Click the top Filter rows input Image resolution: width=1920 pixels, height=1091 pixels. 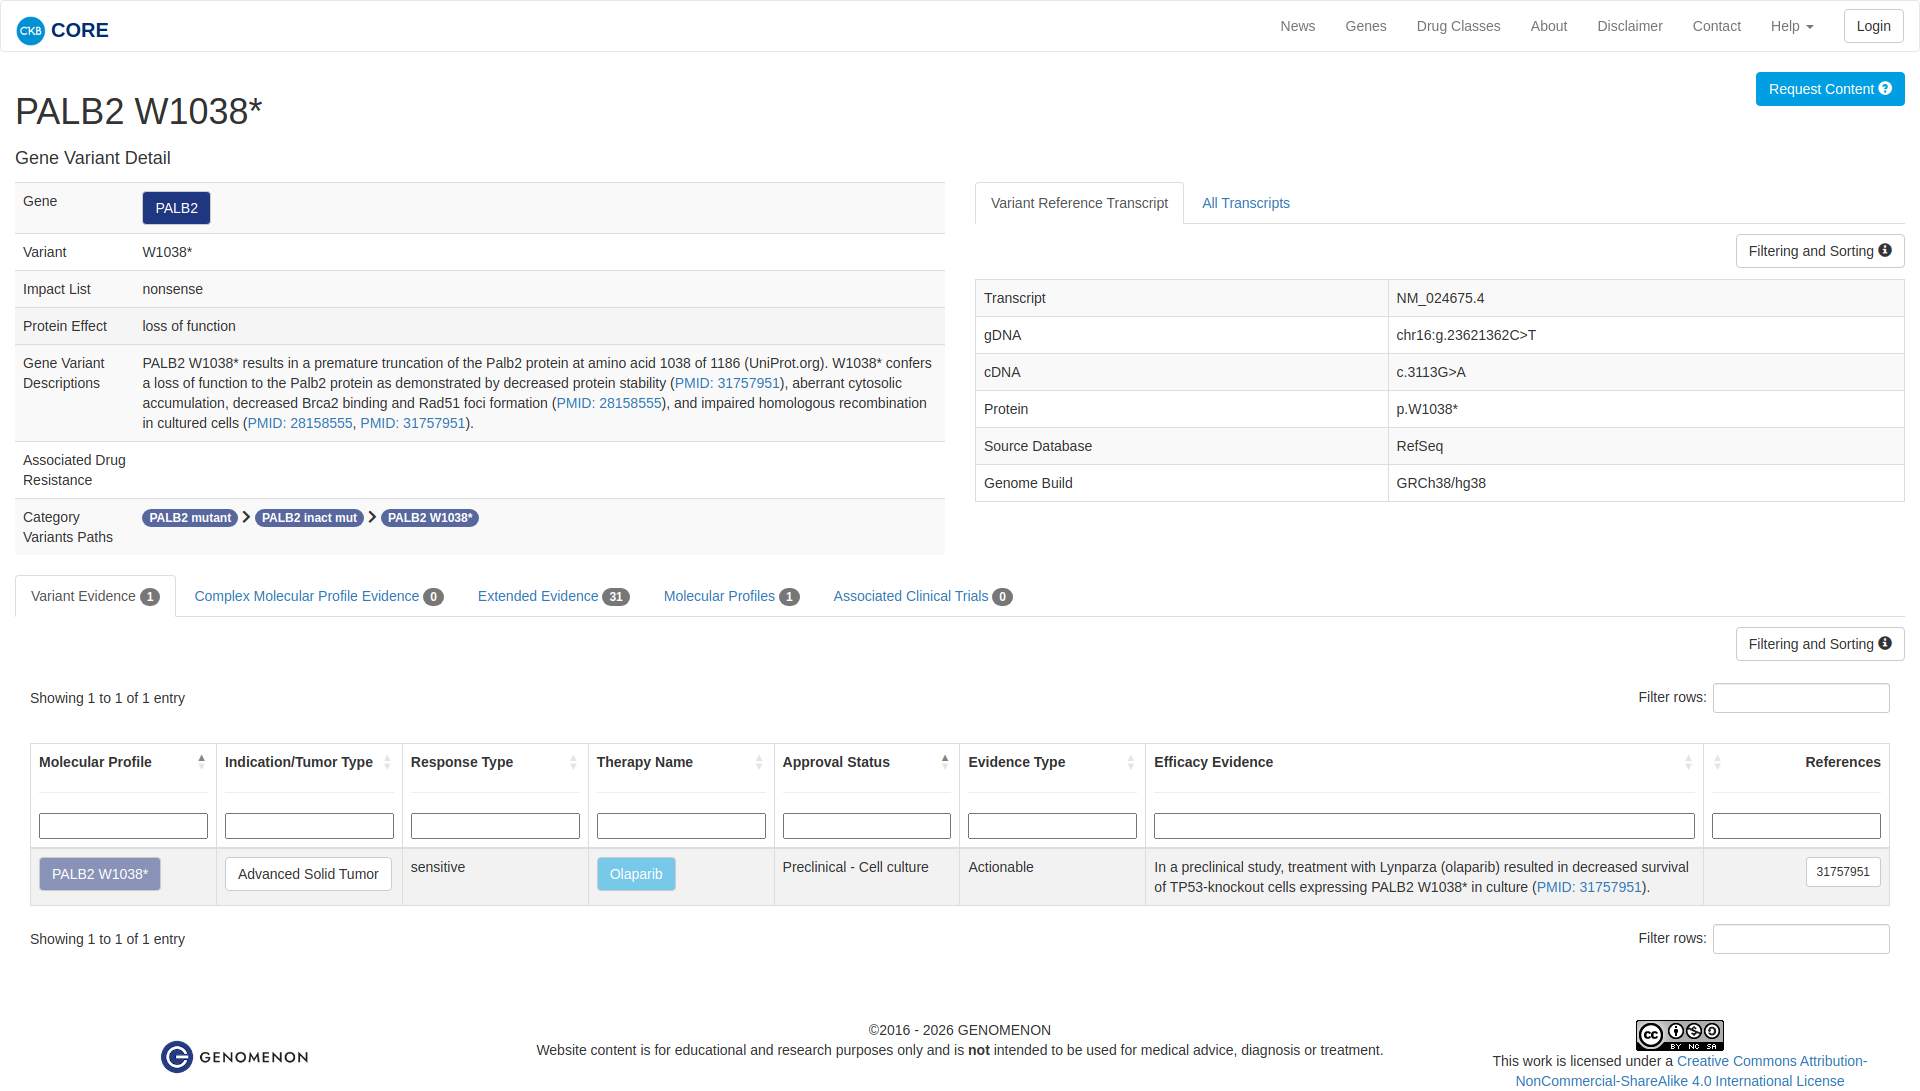point(1800,698)
